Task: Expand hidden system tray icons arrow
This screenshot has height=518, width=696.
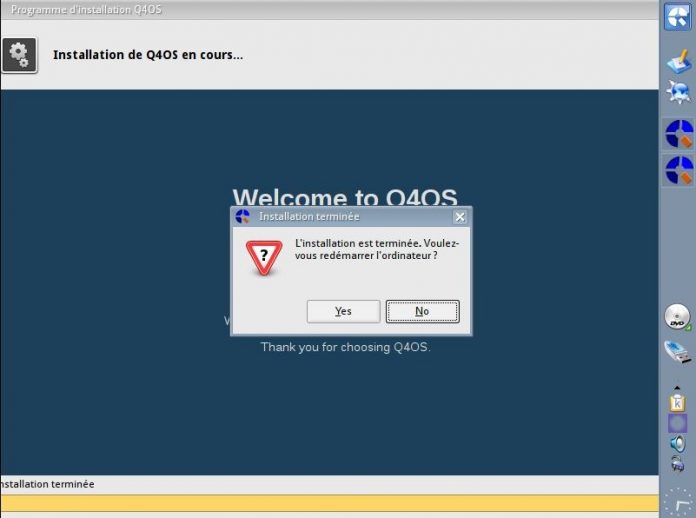Action: pyautogui.click(x=677, y=388)
